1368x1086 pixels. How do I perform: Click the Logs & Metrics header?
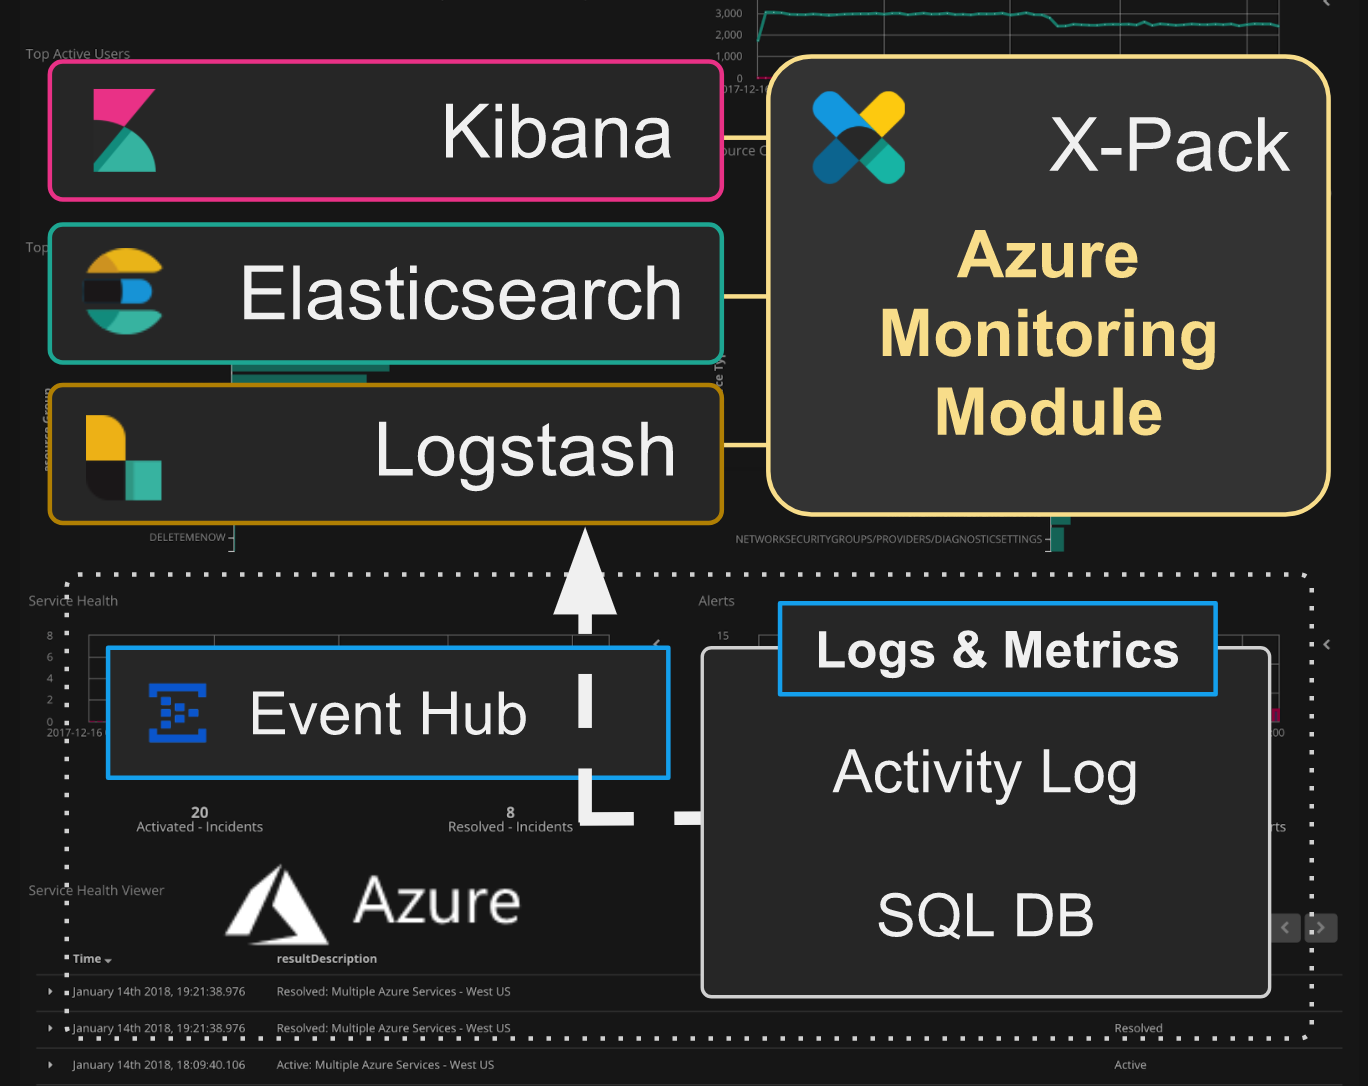point(997,649)
